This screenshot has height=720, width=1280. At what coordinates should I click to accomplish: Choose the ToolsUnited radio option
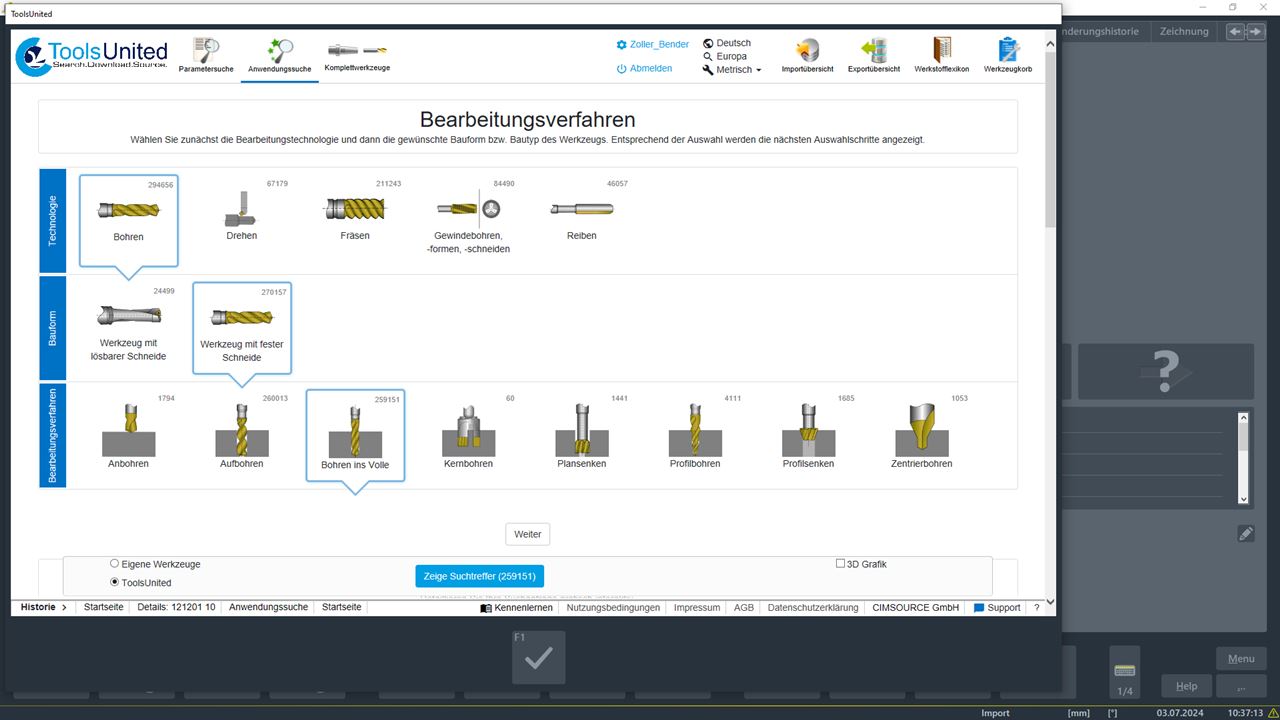[x=115, y=581]
